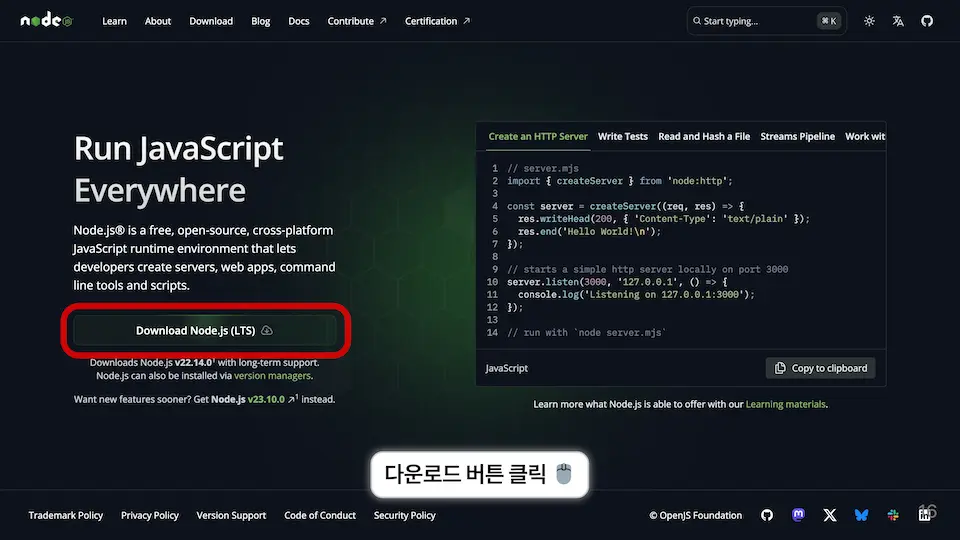Click the GitHub icon in footer

[x=767, y=516]
